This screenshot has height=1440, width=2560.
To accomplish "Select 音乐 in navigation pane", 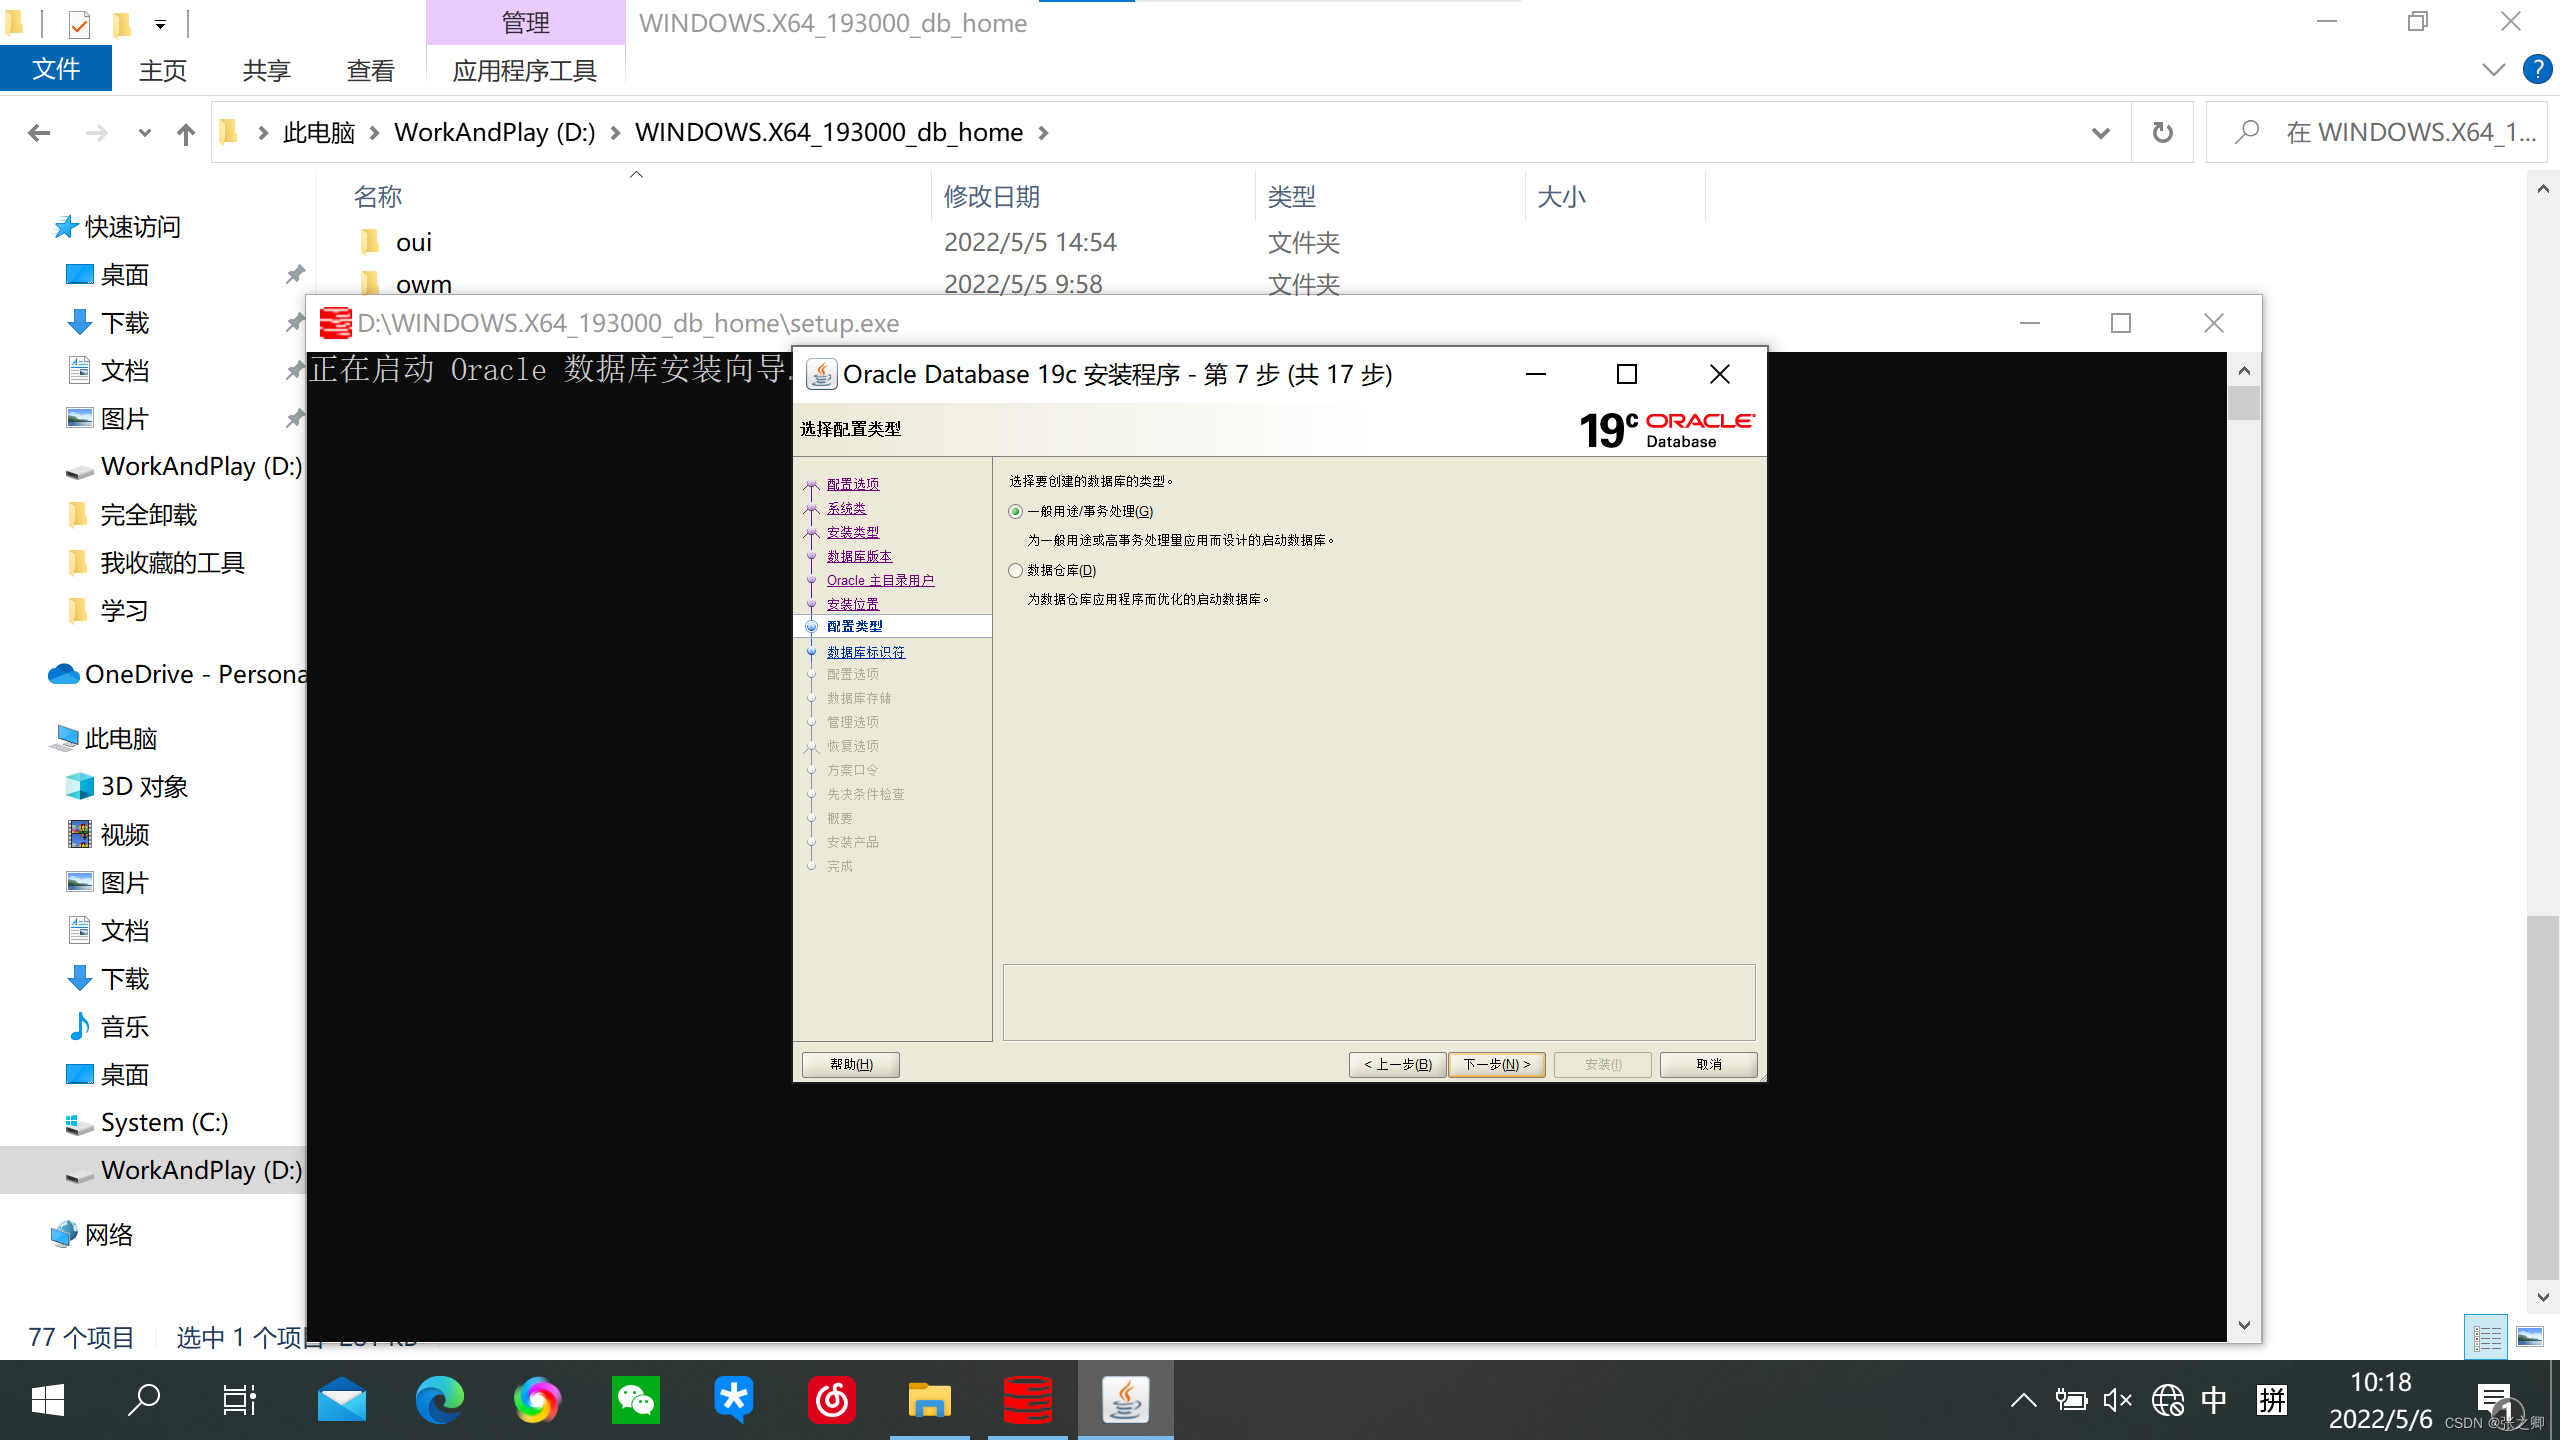I will pos(108,1027).
